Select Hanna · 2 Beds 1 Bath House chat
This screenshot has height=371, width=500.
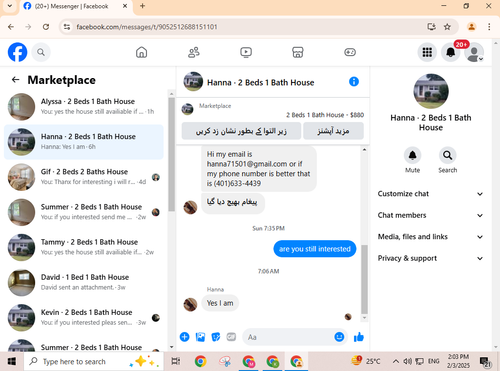[84, 142]
